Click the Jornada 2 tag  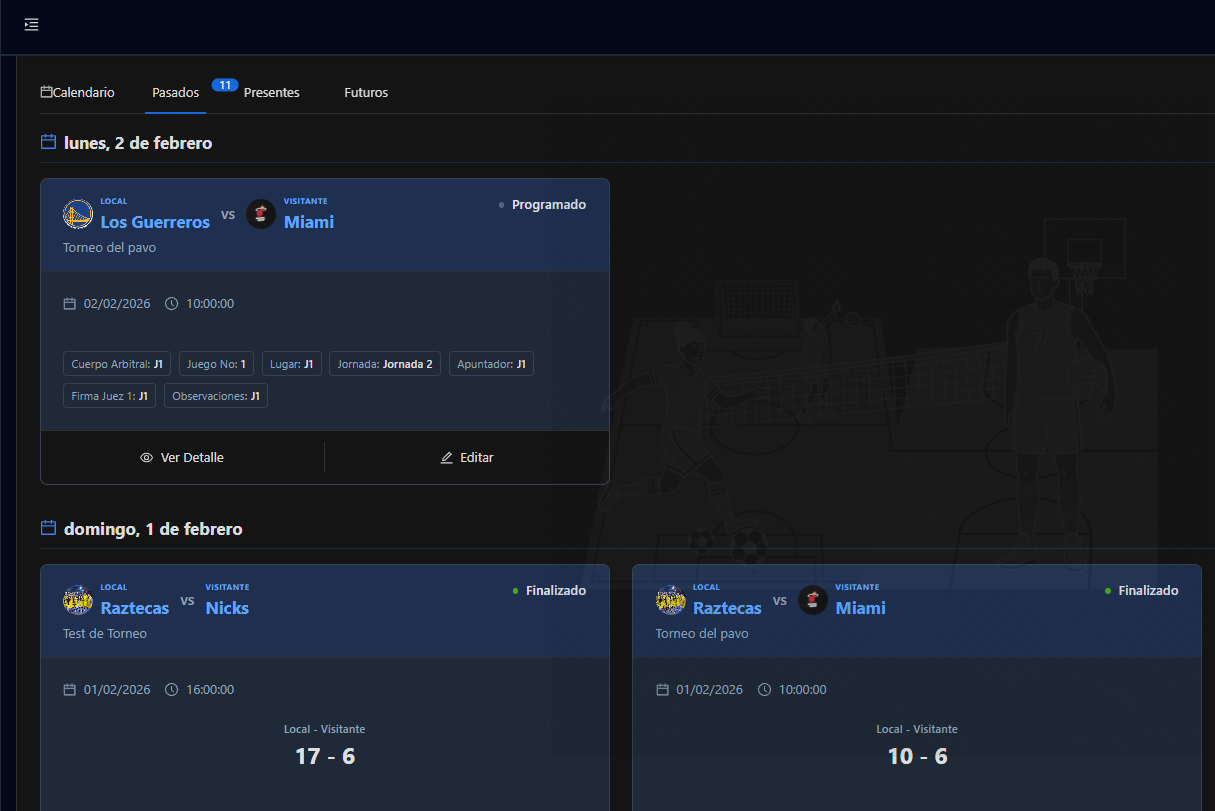click(385, 364)
